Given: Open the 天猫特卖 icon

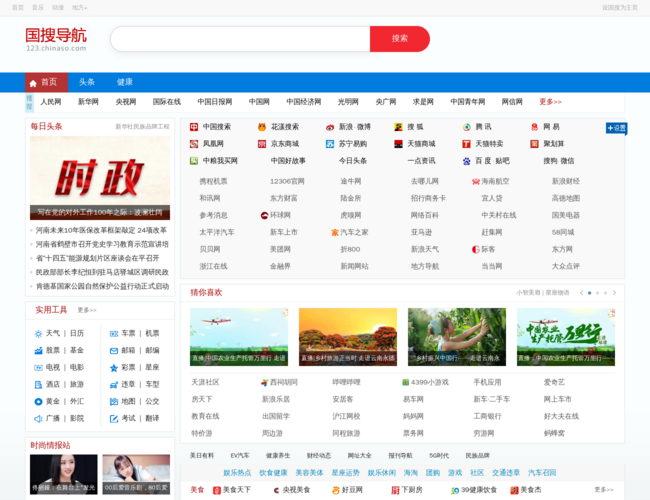Looking at the screenshot, I should (x=466, y=144).
